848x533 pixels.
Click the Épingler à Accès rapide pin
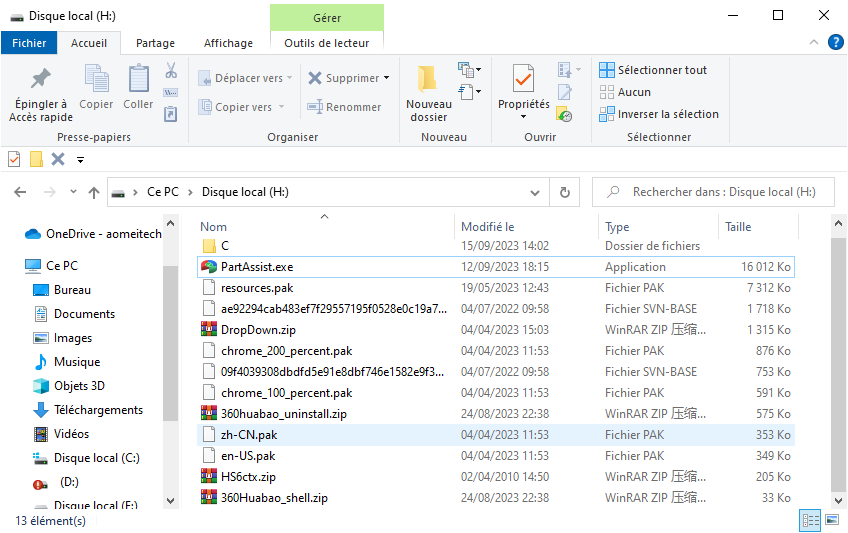(41, 79)
